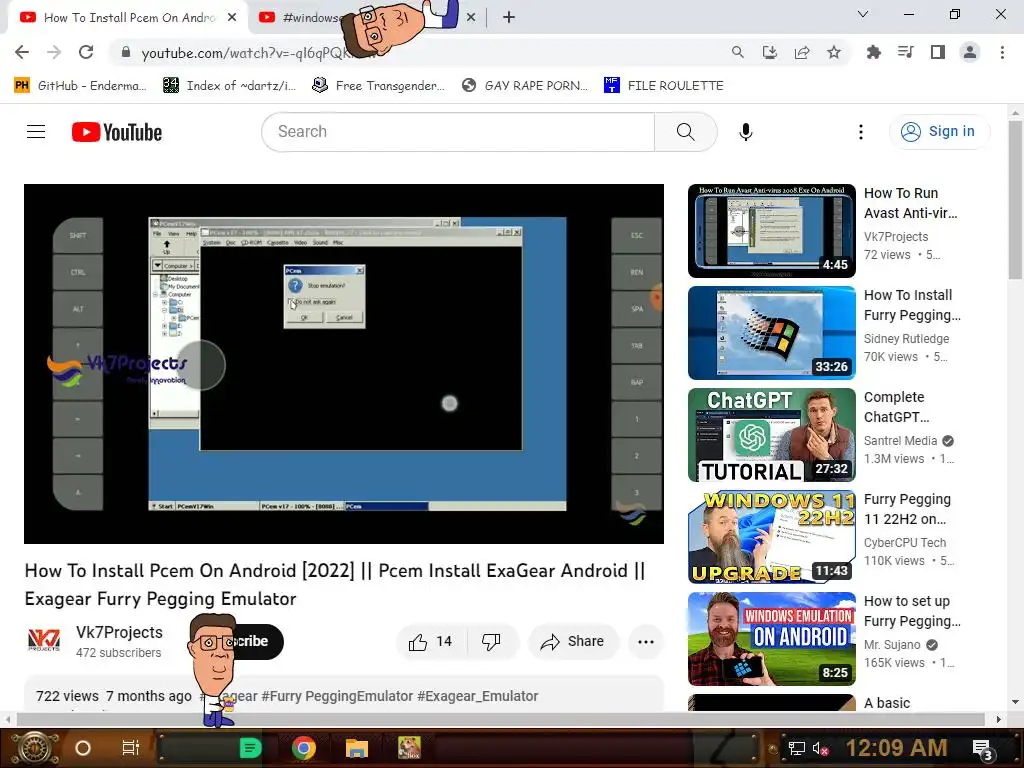The height and width of the screenshot is (768, 1024).
Task: Click the taskbar clock 12:09 AM
Action: pos(897,748)
